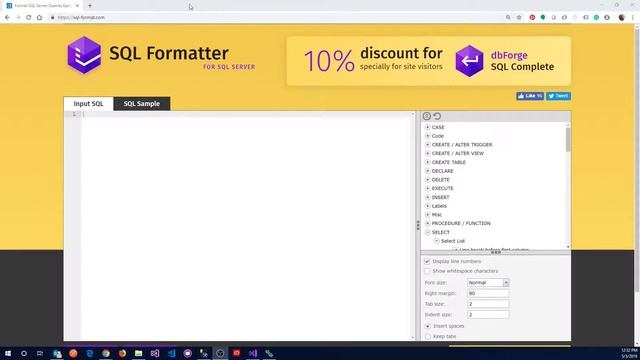The image size is (640, 360).
Task: Click the Right margin input field
Action: tap(488, 293)
